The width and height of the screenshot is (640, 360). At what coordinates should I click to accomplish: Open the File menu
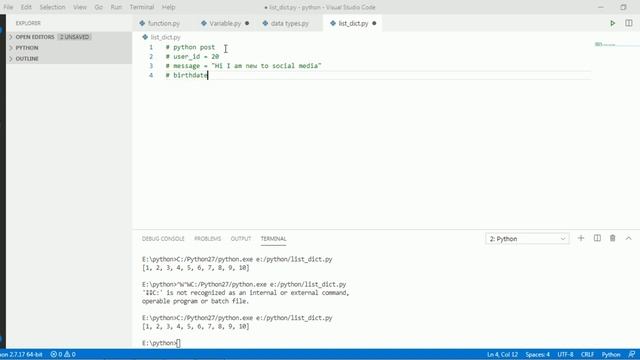click(x=8, y=7)
